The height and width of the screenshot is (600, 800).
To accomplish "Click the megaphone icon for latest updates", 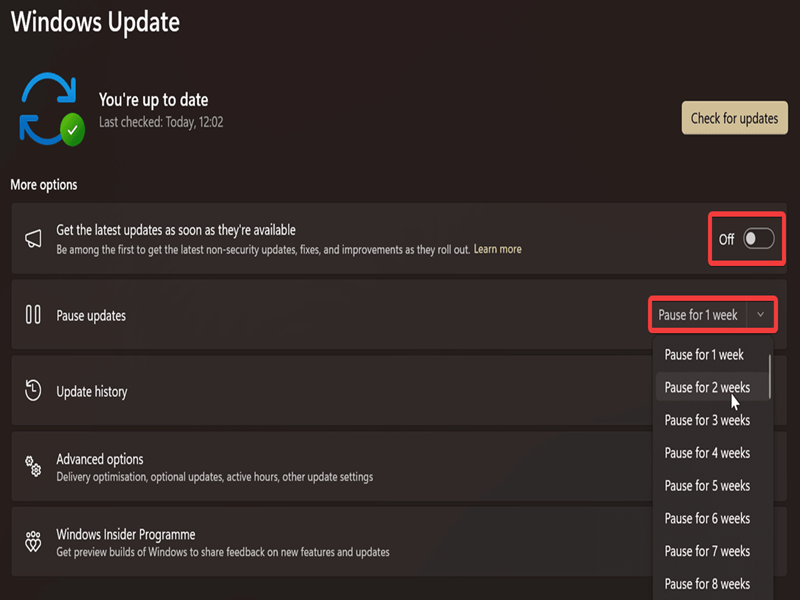I will 33,238.
